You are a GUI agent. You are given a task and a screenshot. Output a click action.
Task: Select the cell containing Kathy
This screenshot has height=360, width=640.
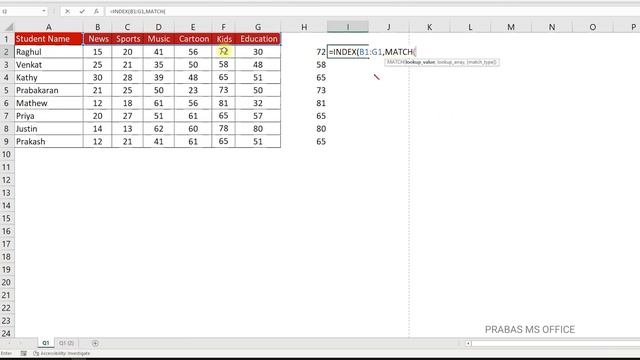tap(49, 78)
